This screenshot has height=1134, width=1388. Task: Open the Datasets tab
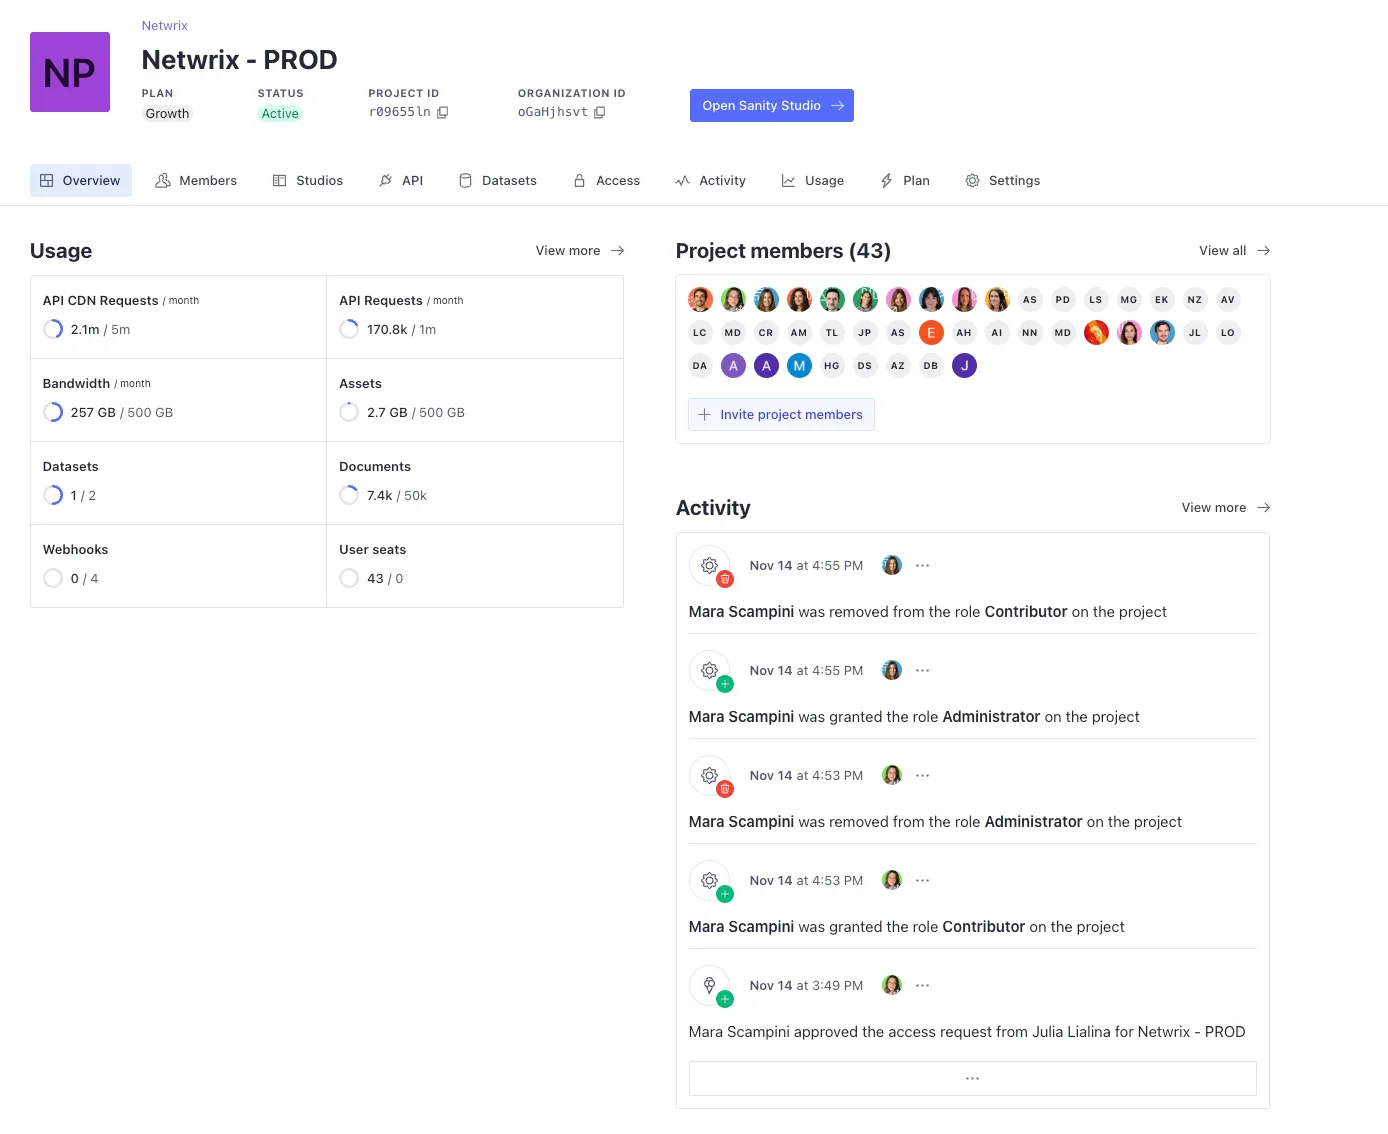[x=498, y=180]
